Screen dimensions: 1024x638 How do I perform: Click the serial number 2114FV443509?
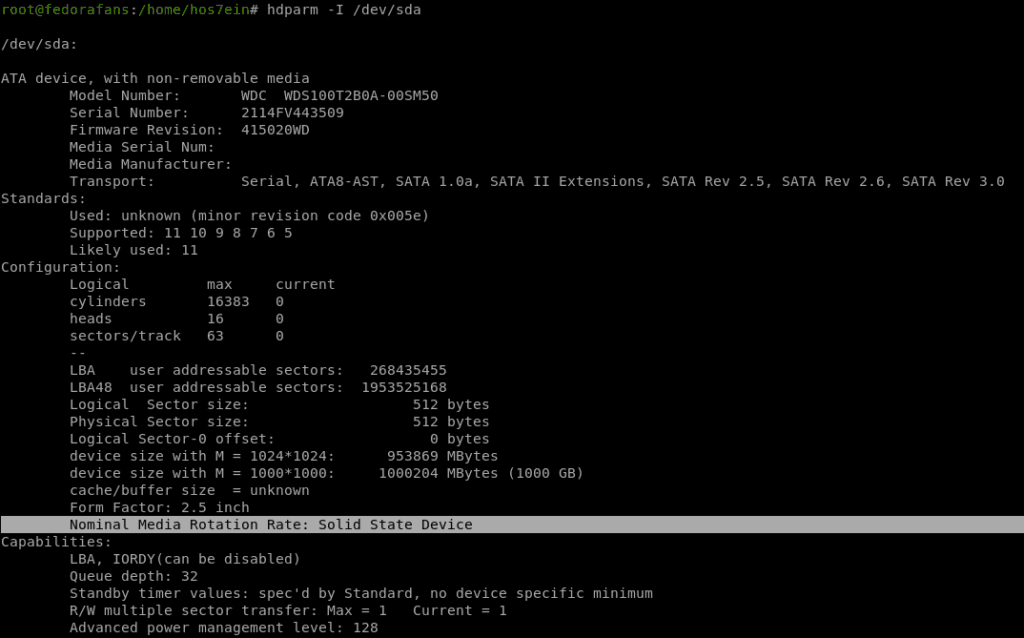tap(292, 113)
